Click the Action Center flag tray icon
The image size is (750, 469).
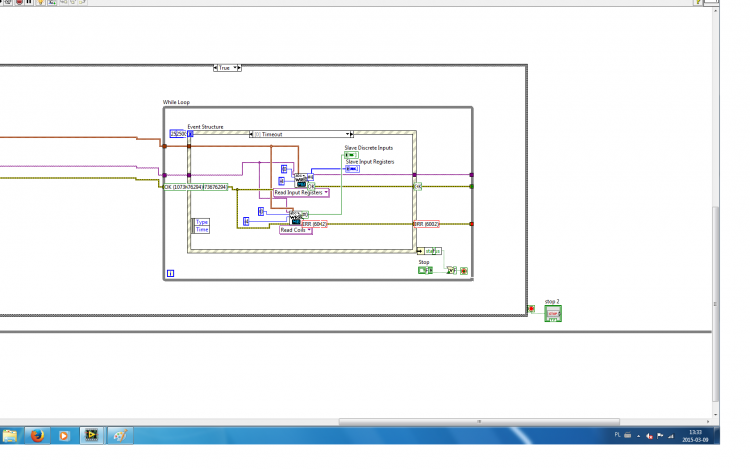pos(660,436)
